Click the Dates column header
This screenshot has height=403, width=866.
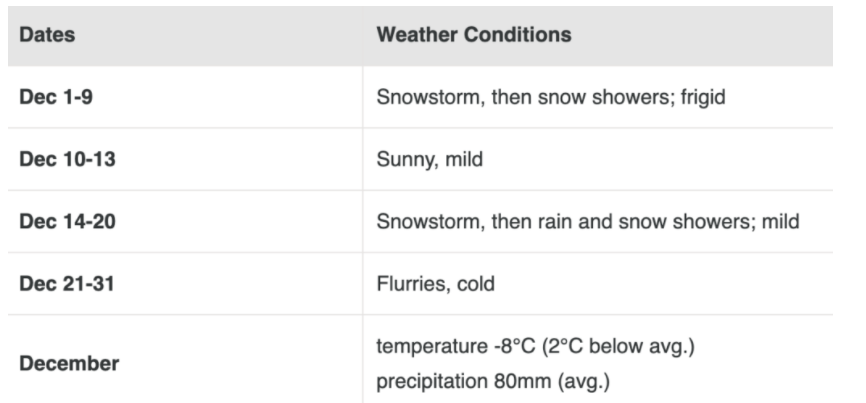[x=47, y=35]
